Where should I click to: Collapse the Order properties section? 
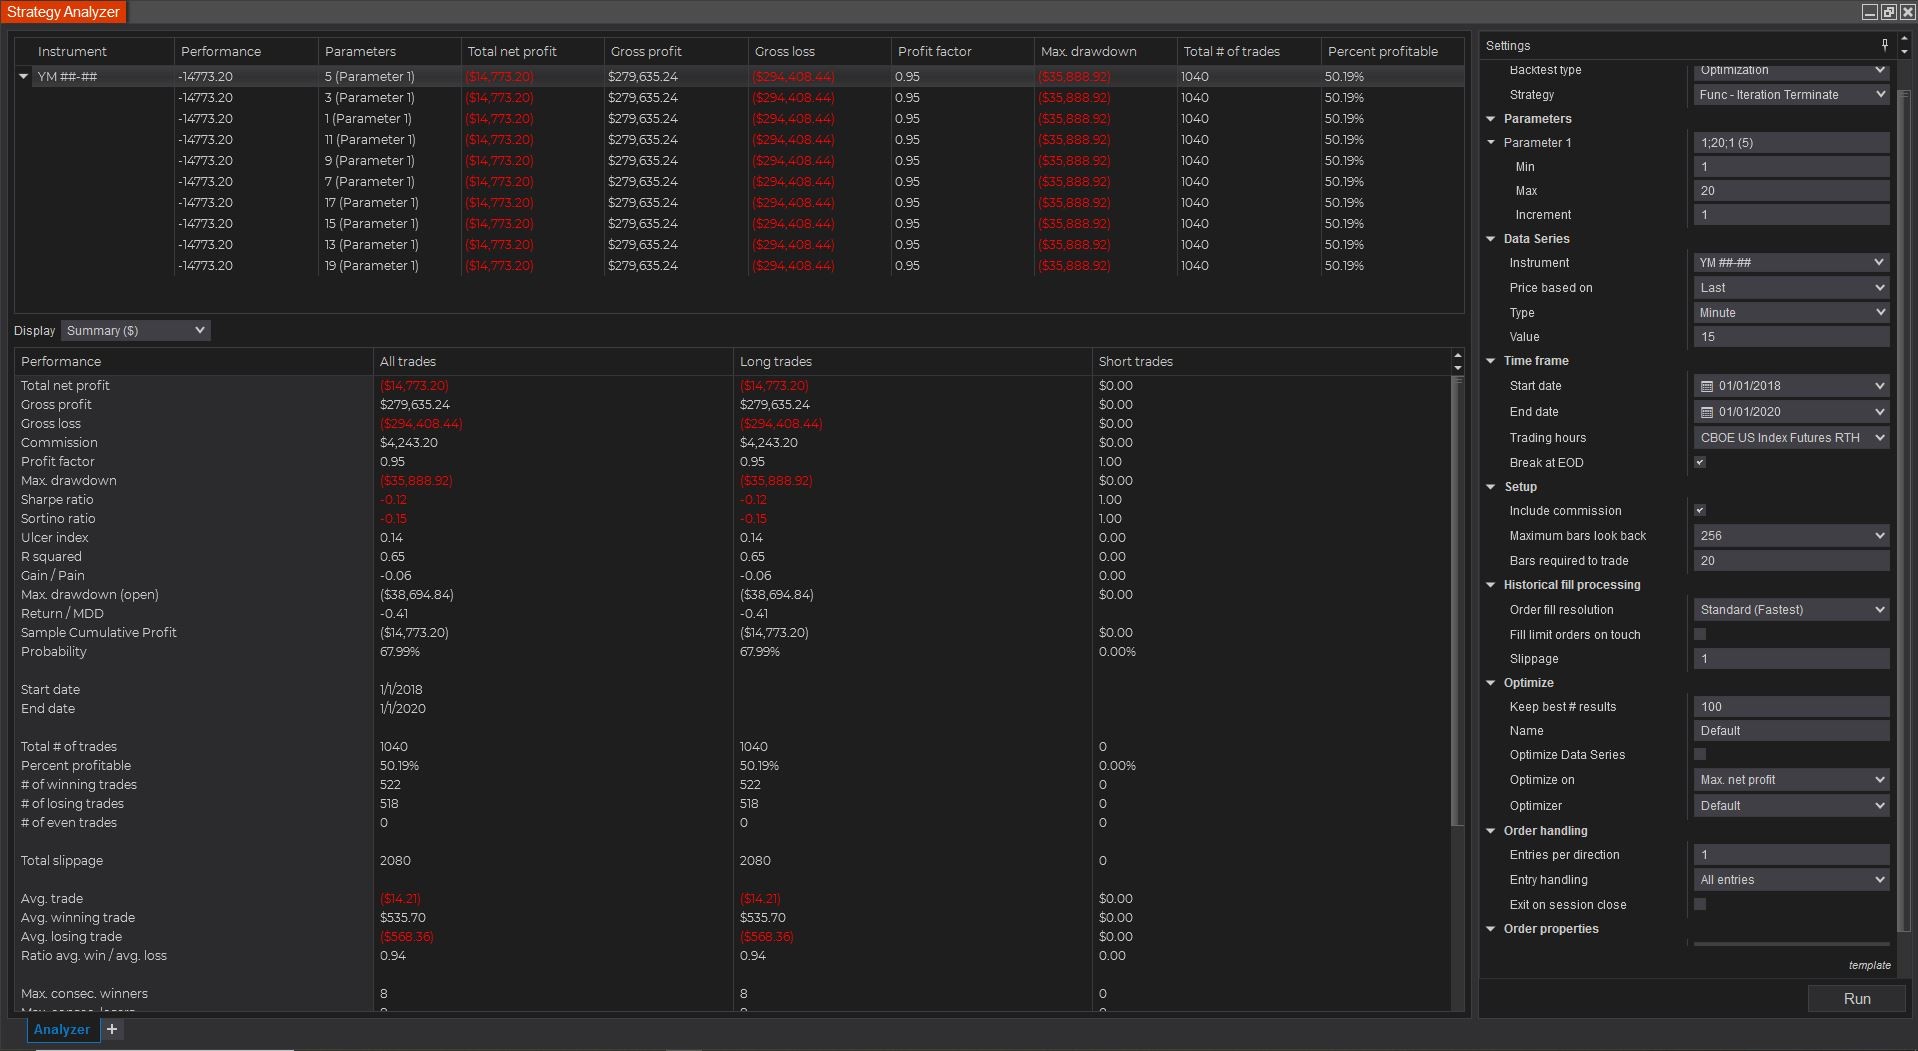tap(1491, 929)
